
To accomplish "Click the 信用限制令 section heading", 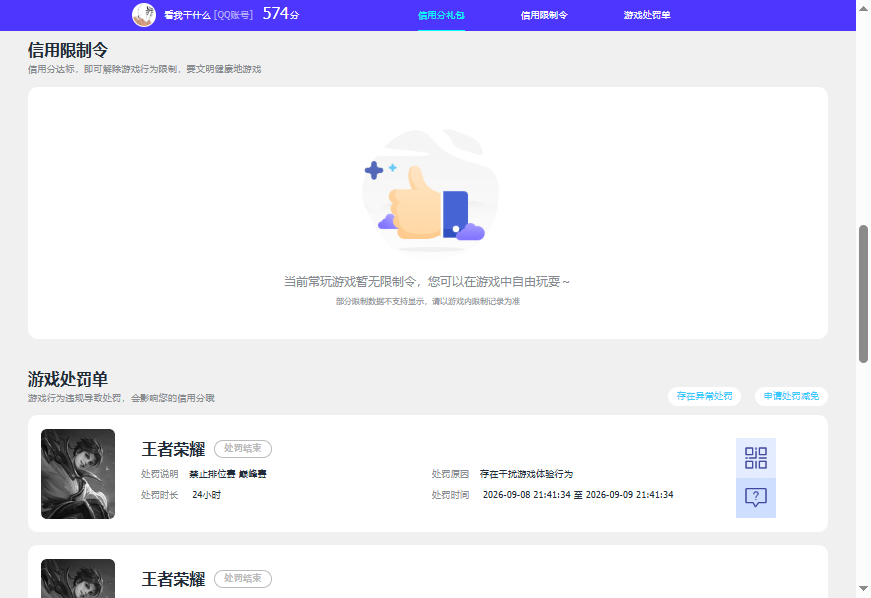I will click(68, 51).
